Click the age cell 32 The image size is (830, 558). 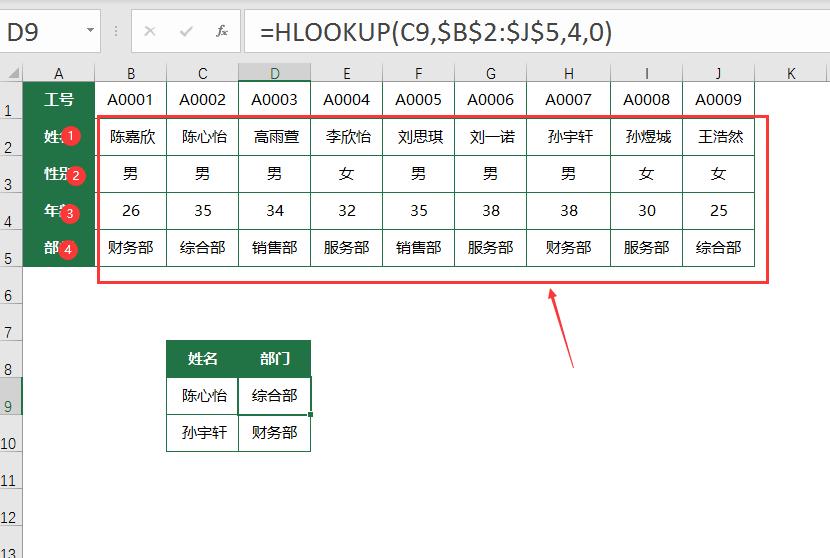pos(347,211)
